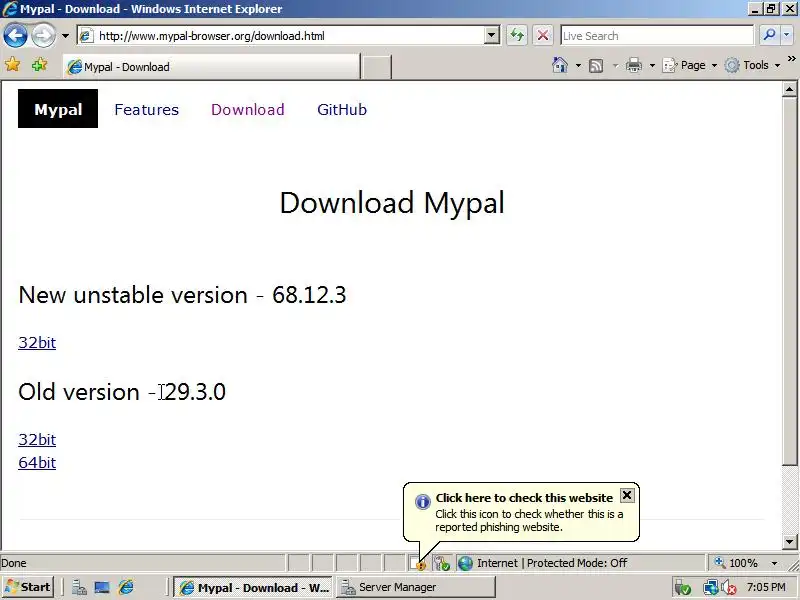The image size is (800, 600).
Task: Expand the Home button dropdown arrow
Action: (578, 65)
